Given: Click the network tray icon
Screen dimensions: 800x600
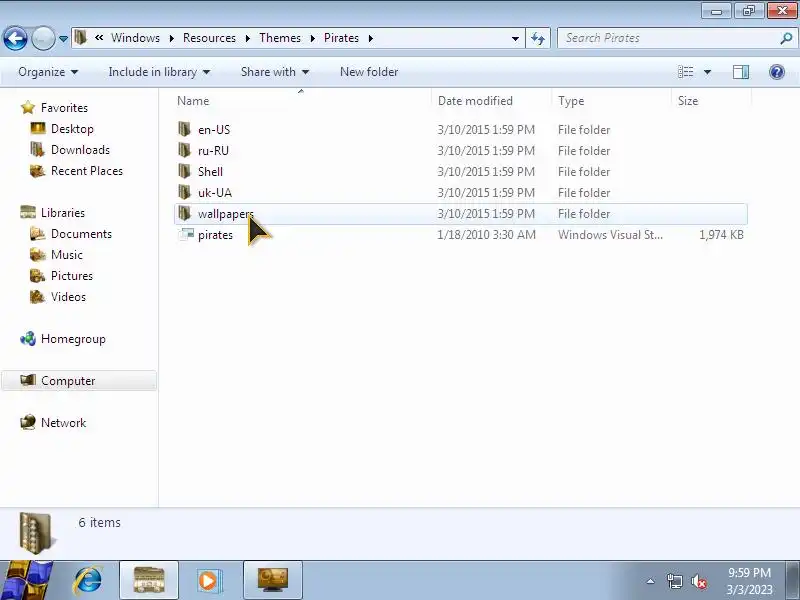Looking at the screenshot, I should click(x=674, y=581).
